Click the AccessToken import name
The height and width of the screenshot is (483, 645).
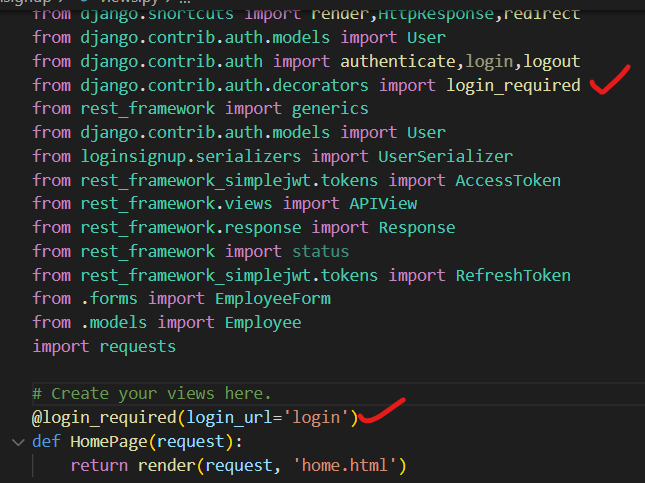point(508,180)
